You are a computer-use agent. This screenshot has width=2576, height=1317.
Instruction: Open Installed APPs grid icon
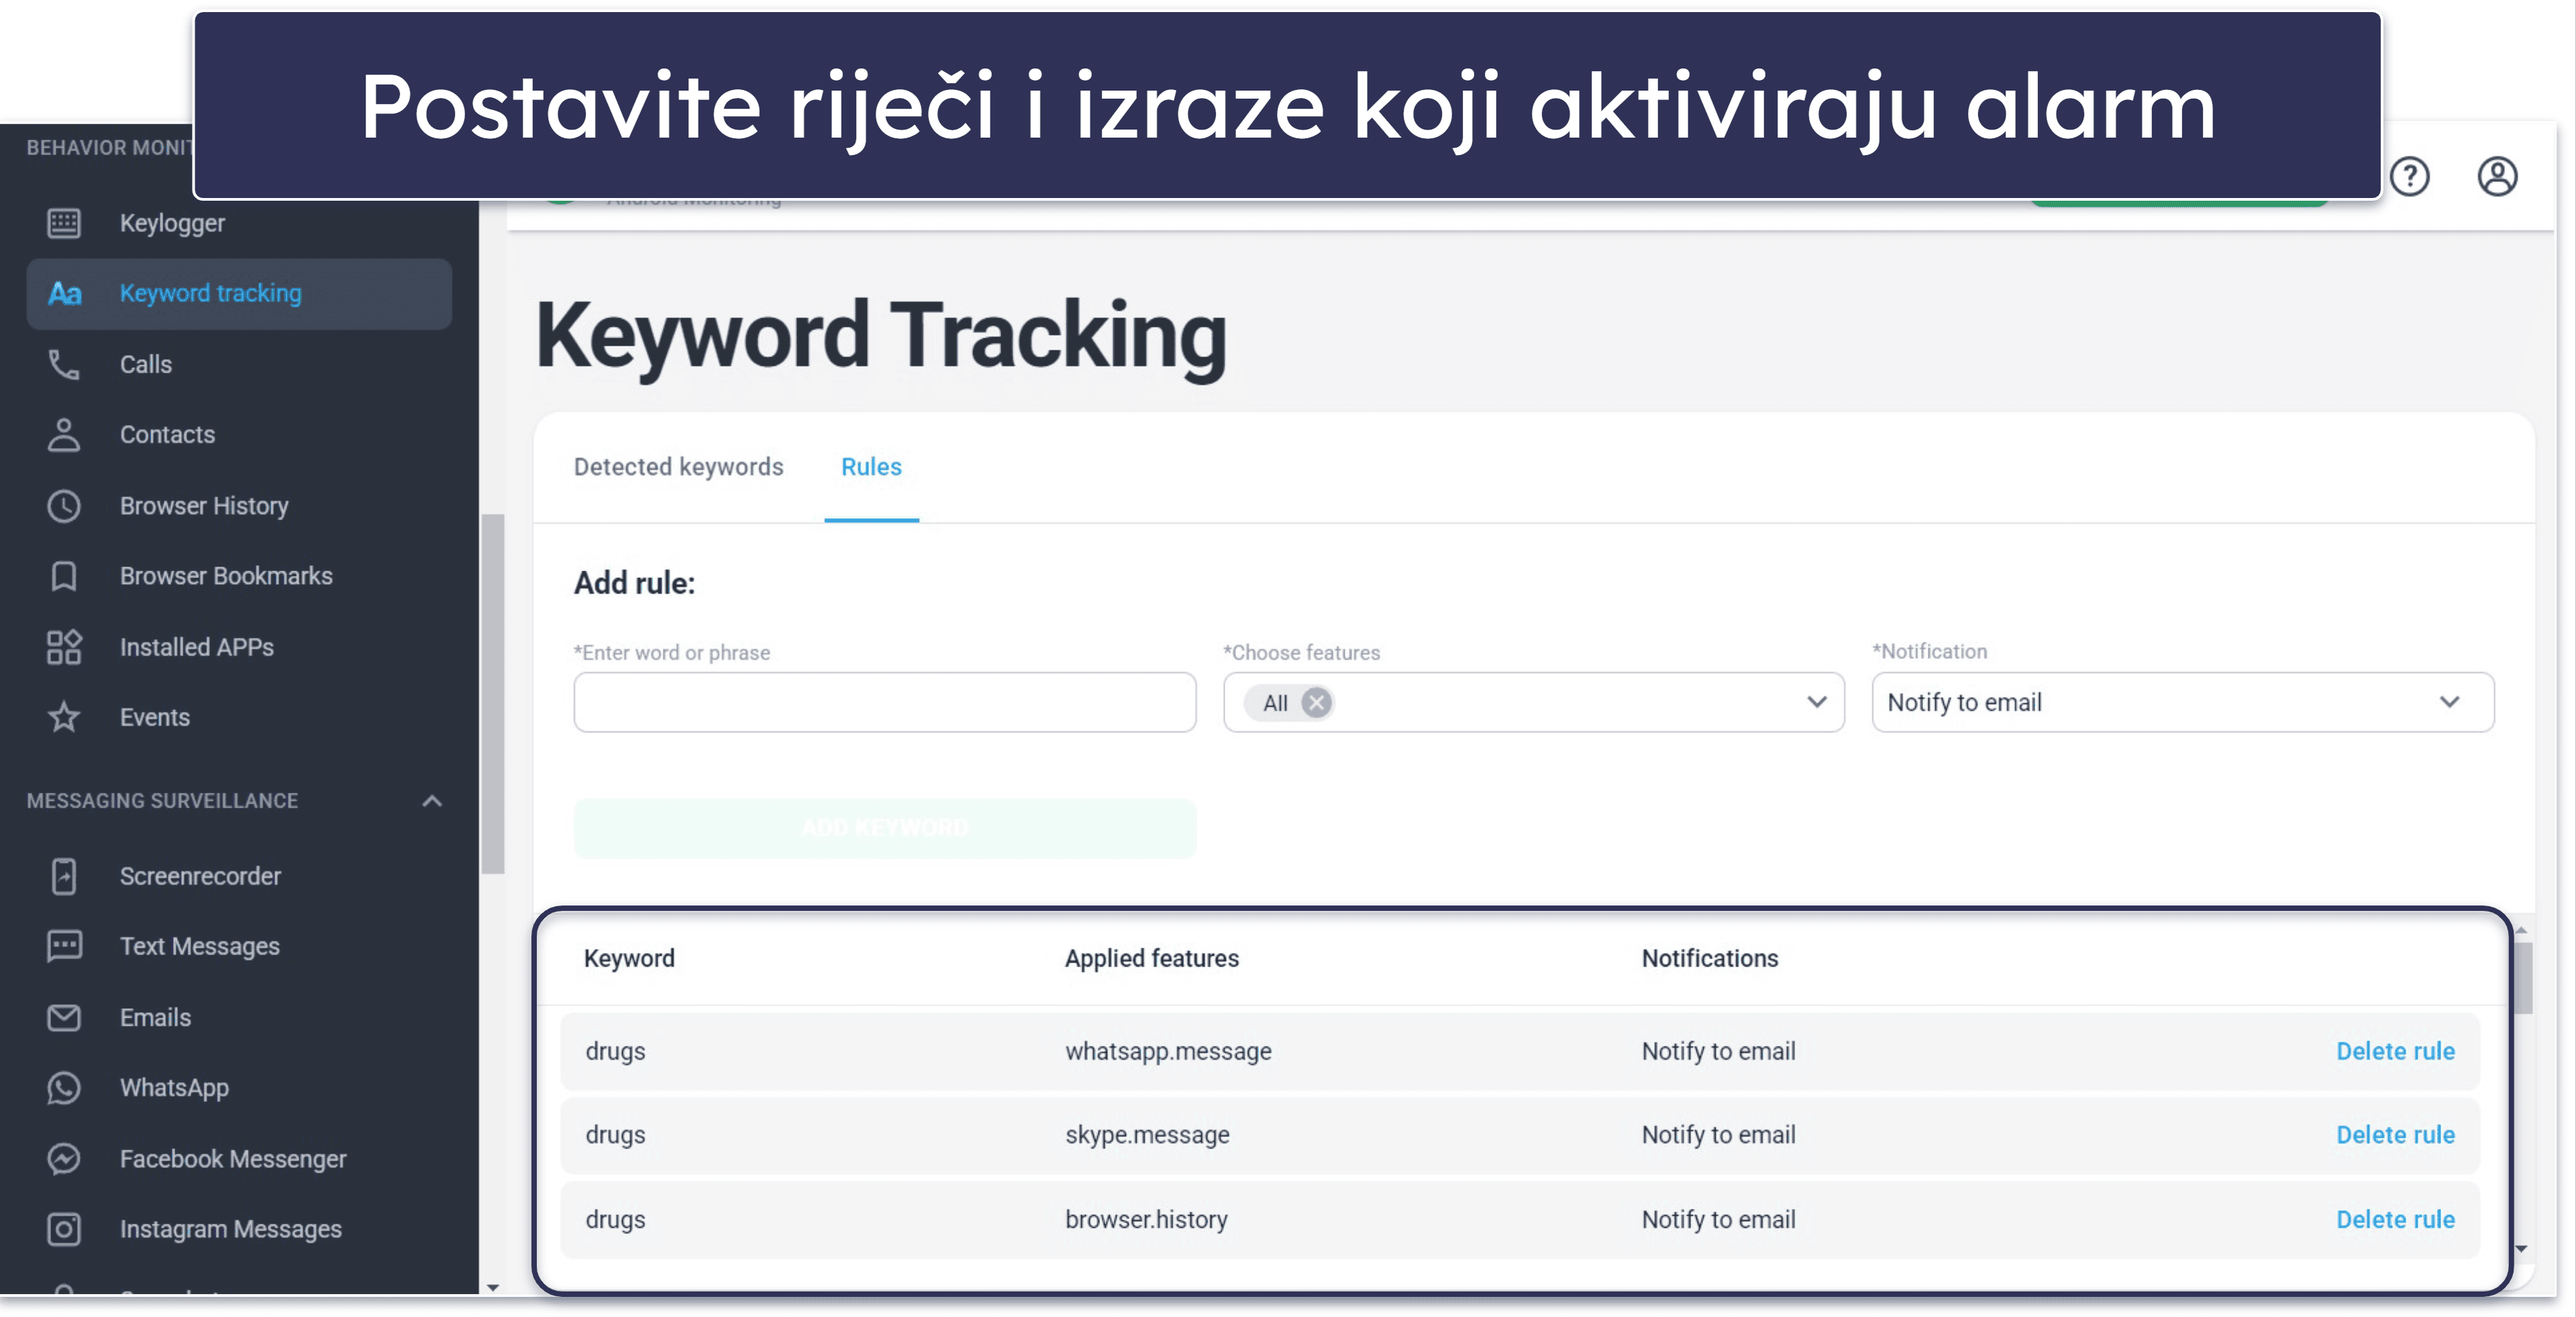[x=64, y=647]
